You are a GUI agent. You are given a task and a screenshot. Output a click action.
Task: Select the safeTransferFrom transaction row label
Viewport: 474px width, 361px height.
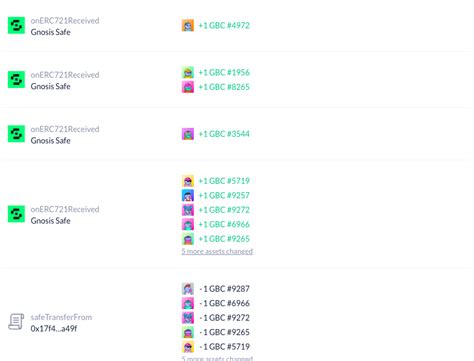(61, 317)
